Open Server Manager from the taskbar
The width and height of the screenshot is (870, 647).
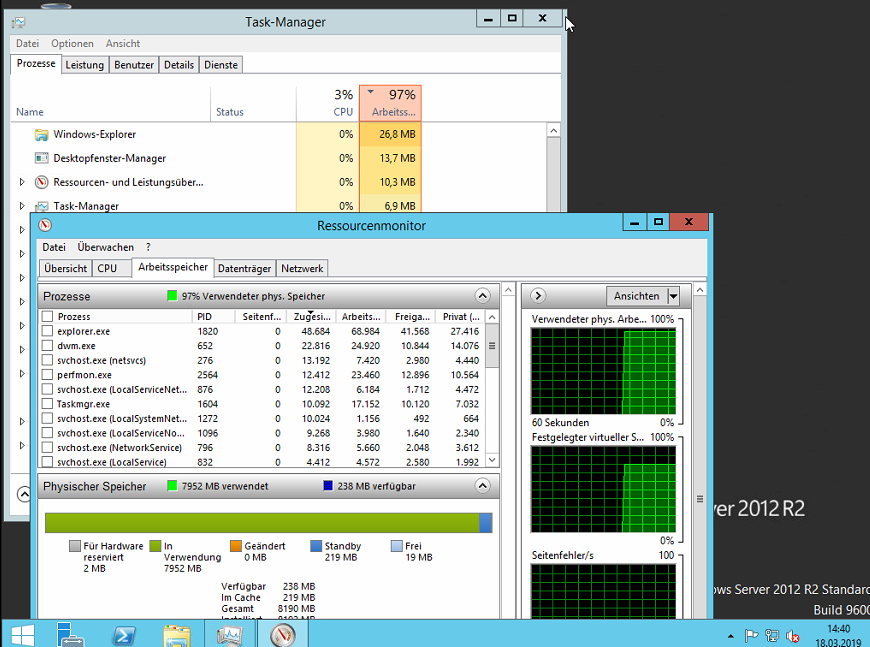tap(69, 634)
